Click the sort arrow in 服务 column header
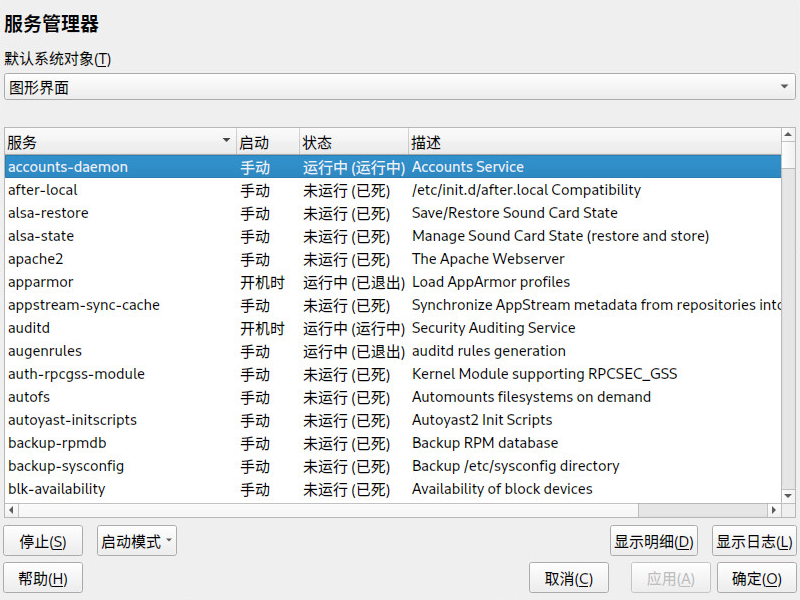Viewport: 800px width, 600px height. 226,142
